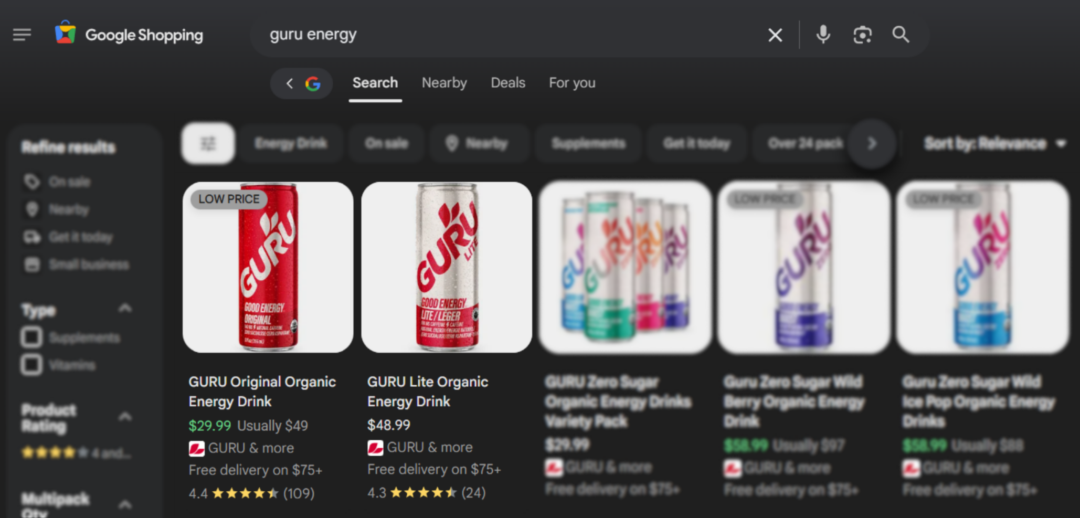Click the $29.99 price of GURU Original

[209, 426]
